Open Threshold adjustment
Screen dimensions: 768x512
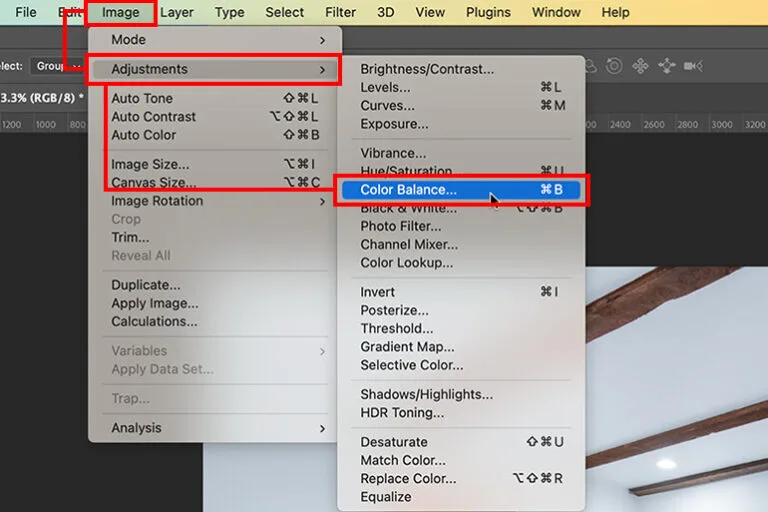[x=461, y=328]
